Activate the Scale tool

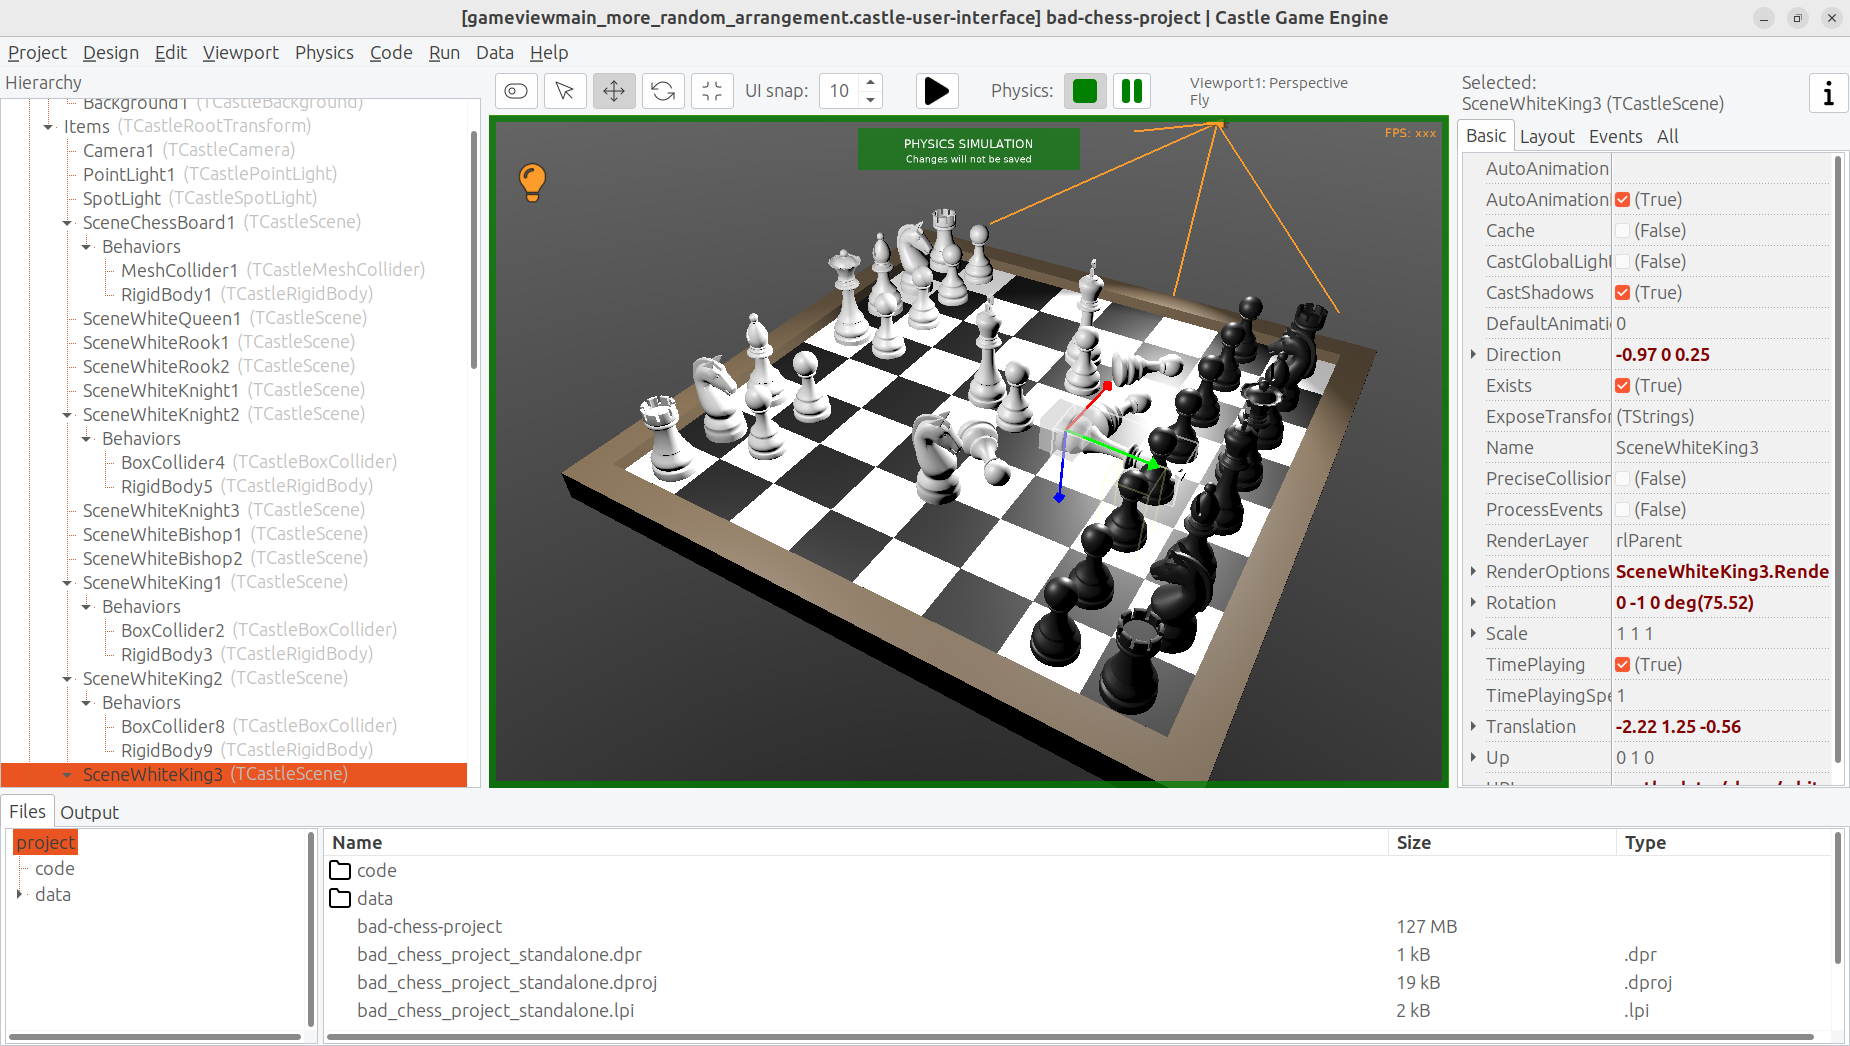(712, 91)
